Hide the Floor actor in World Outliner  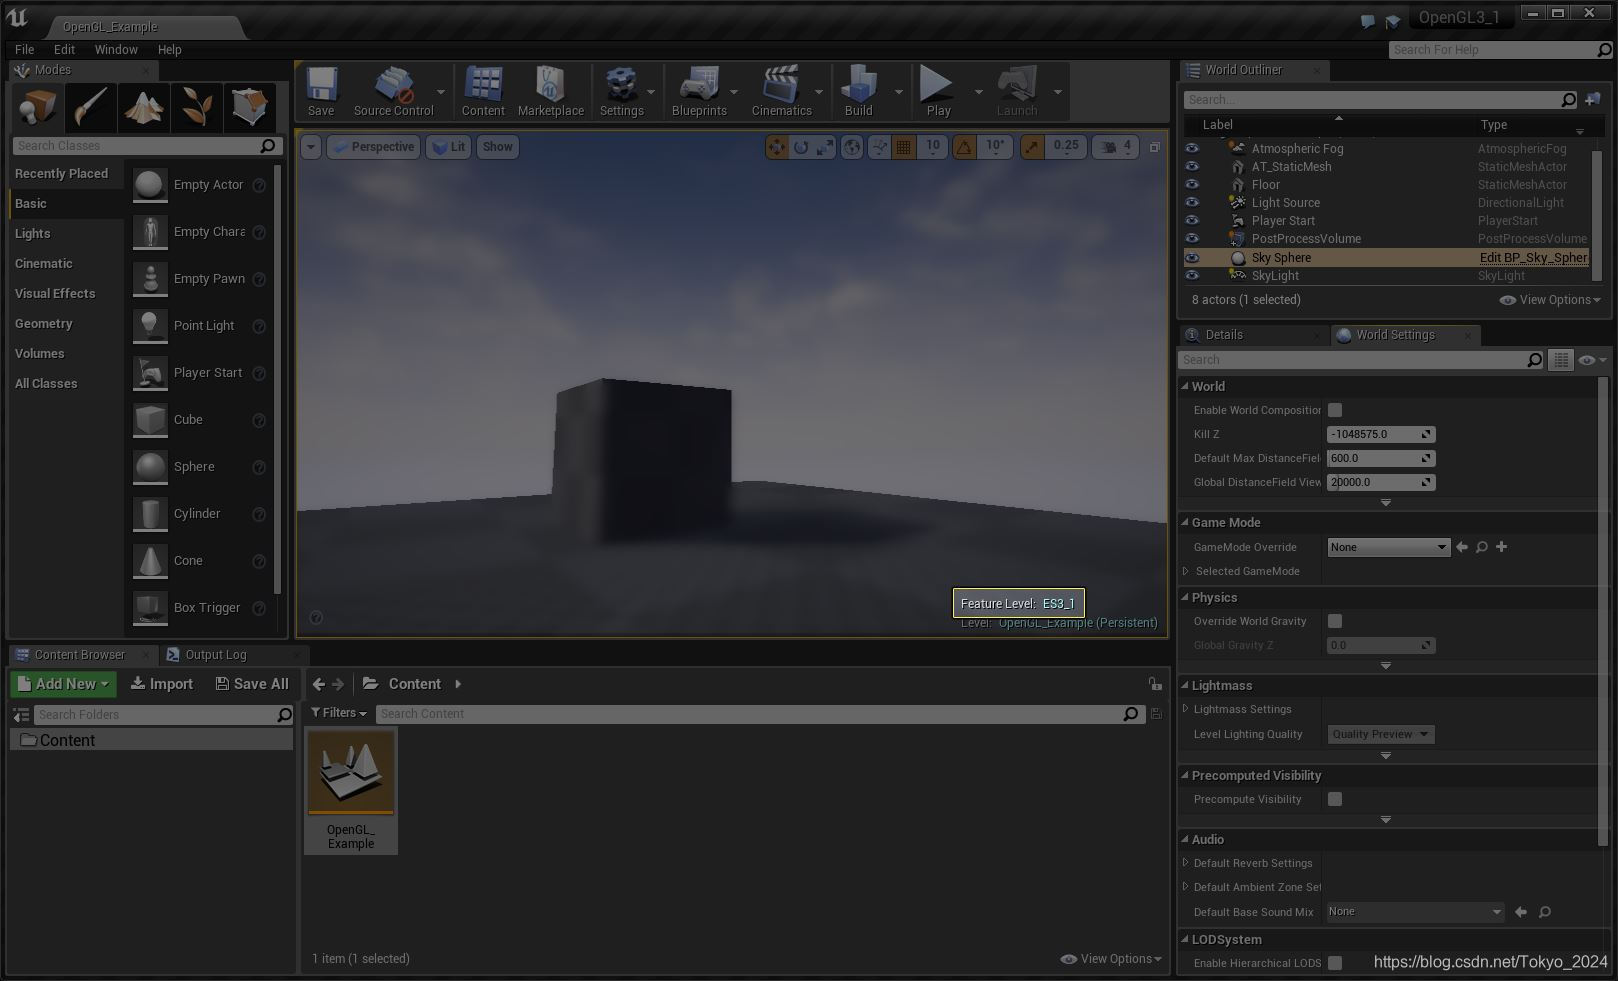[1192, 184]
